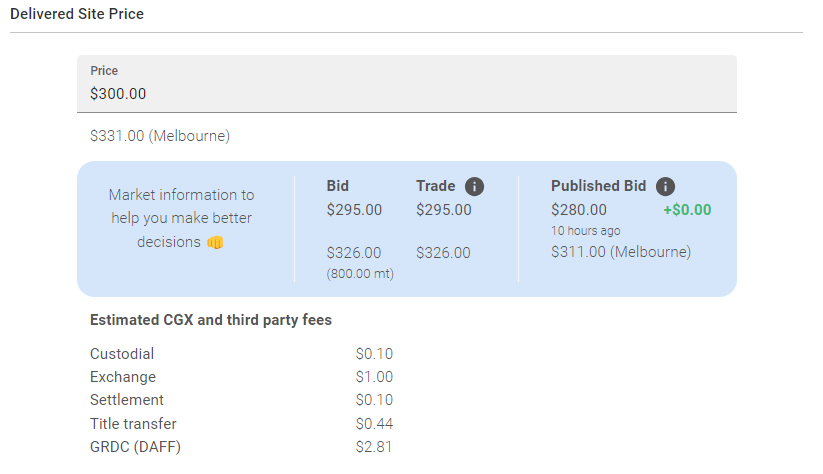Click the Bid column header
823x474 pixels.
[x=338, y=186]
